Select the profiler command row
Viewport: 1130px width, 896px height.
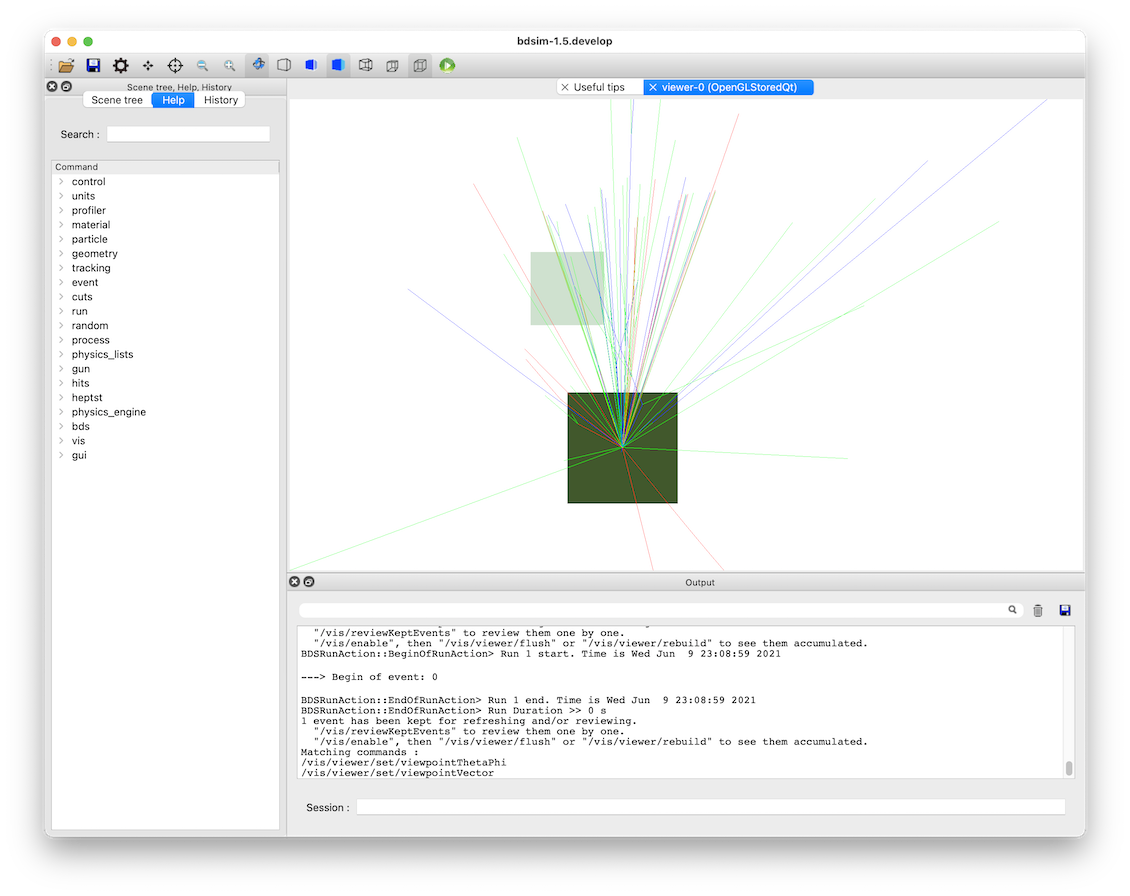[165, 210]
